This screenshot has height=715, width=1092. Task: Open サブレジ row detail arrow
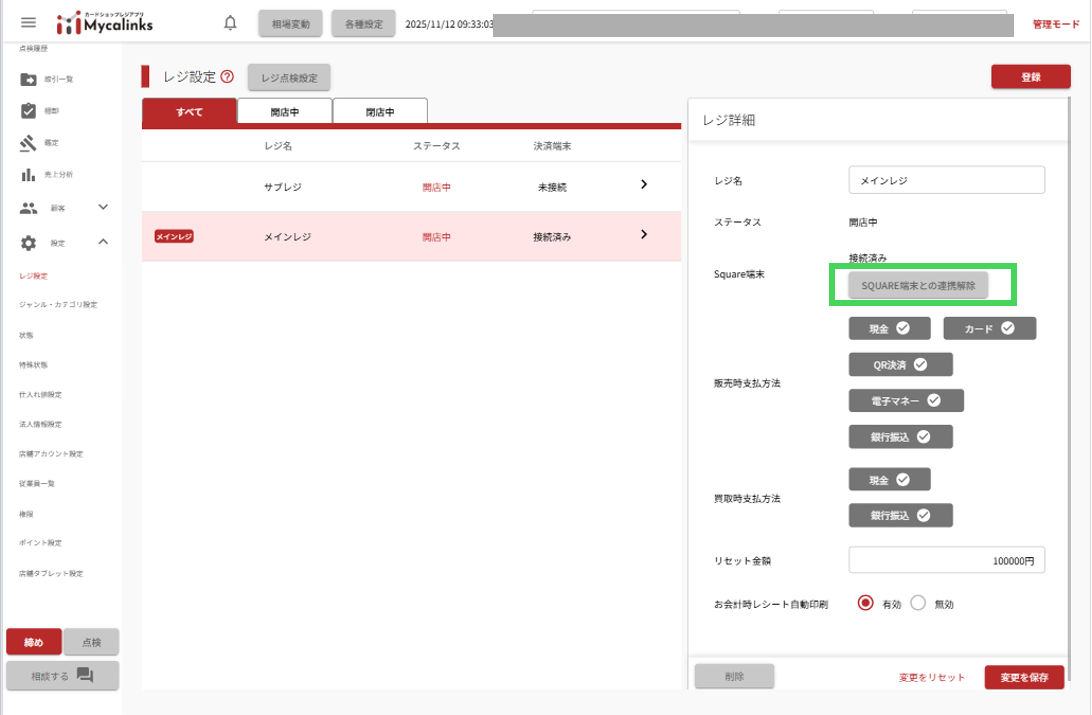pyautogui.click(x=644, y=185)
